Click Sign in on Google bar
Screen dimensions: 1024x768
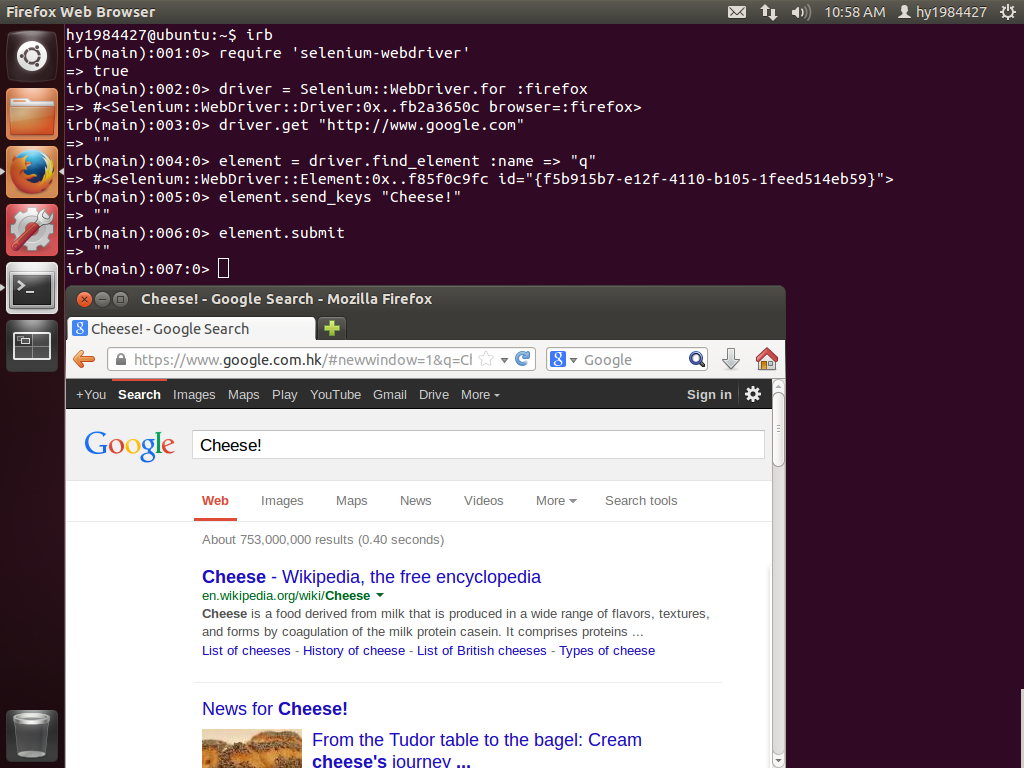point(709,394)
